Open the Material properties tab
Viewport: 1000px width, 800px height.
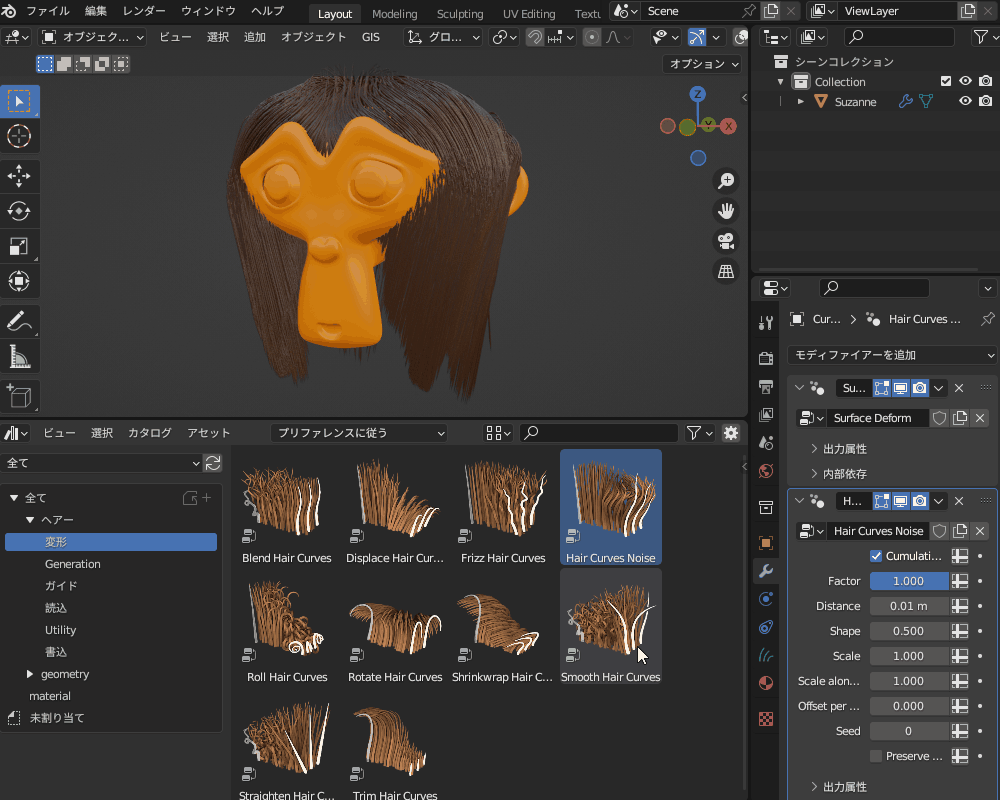tap(766, 683)
